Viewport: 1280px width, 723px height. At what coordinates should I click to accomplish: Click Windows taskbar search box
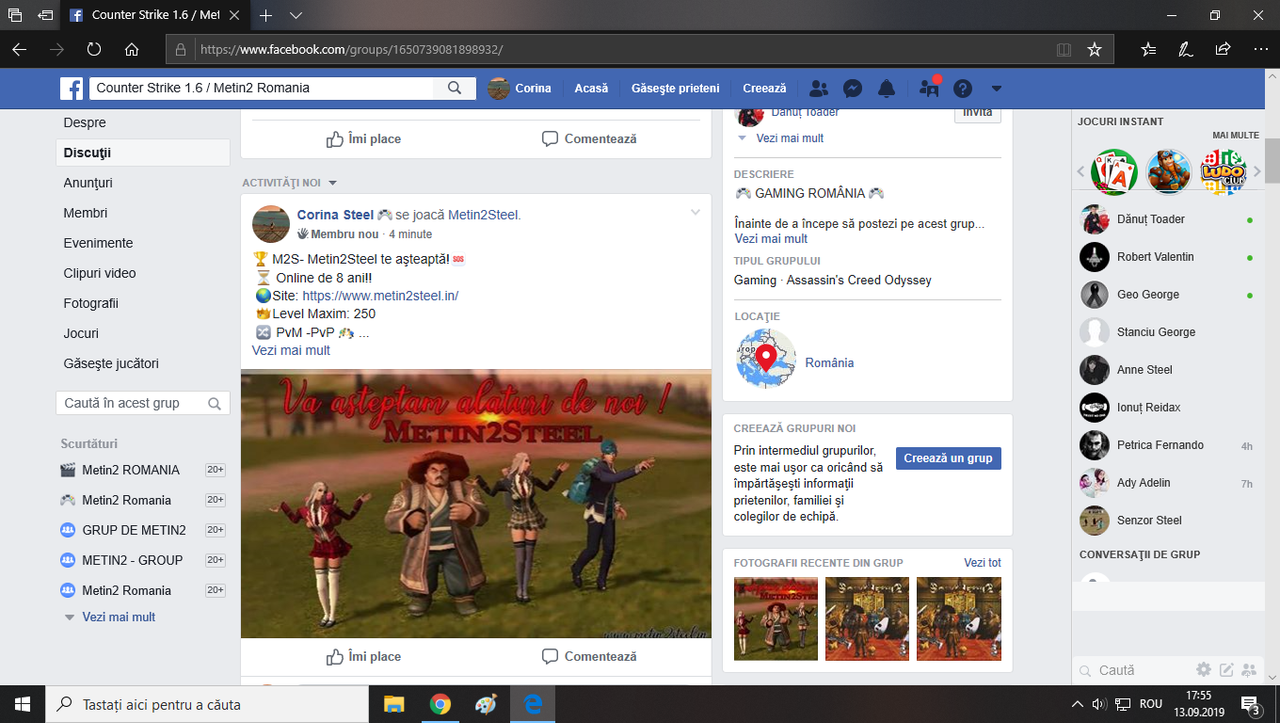click(207, 704)
